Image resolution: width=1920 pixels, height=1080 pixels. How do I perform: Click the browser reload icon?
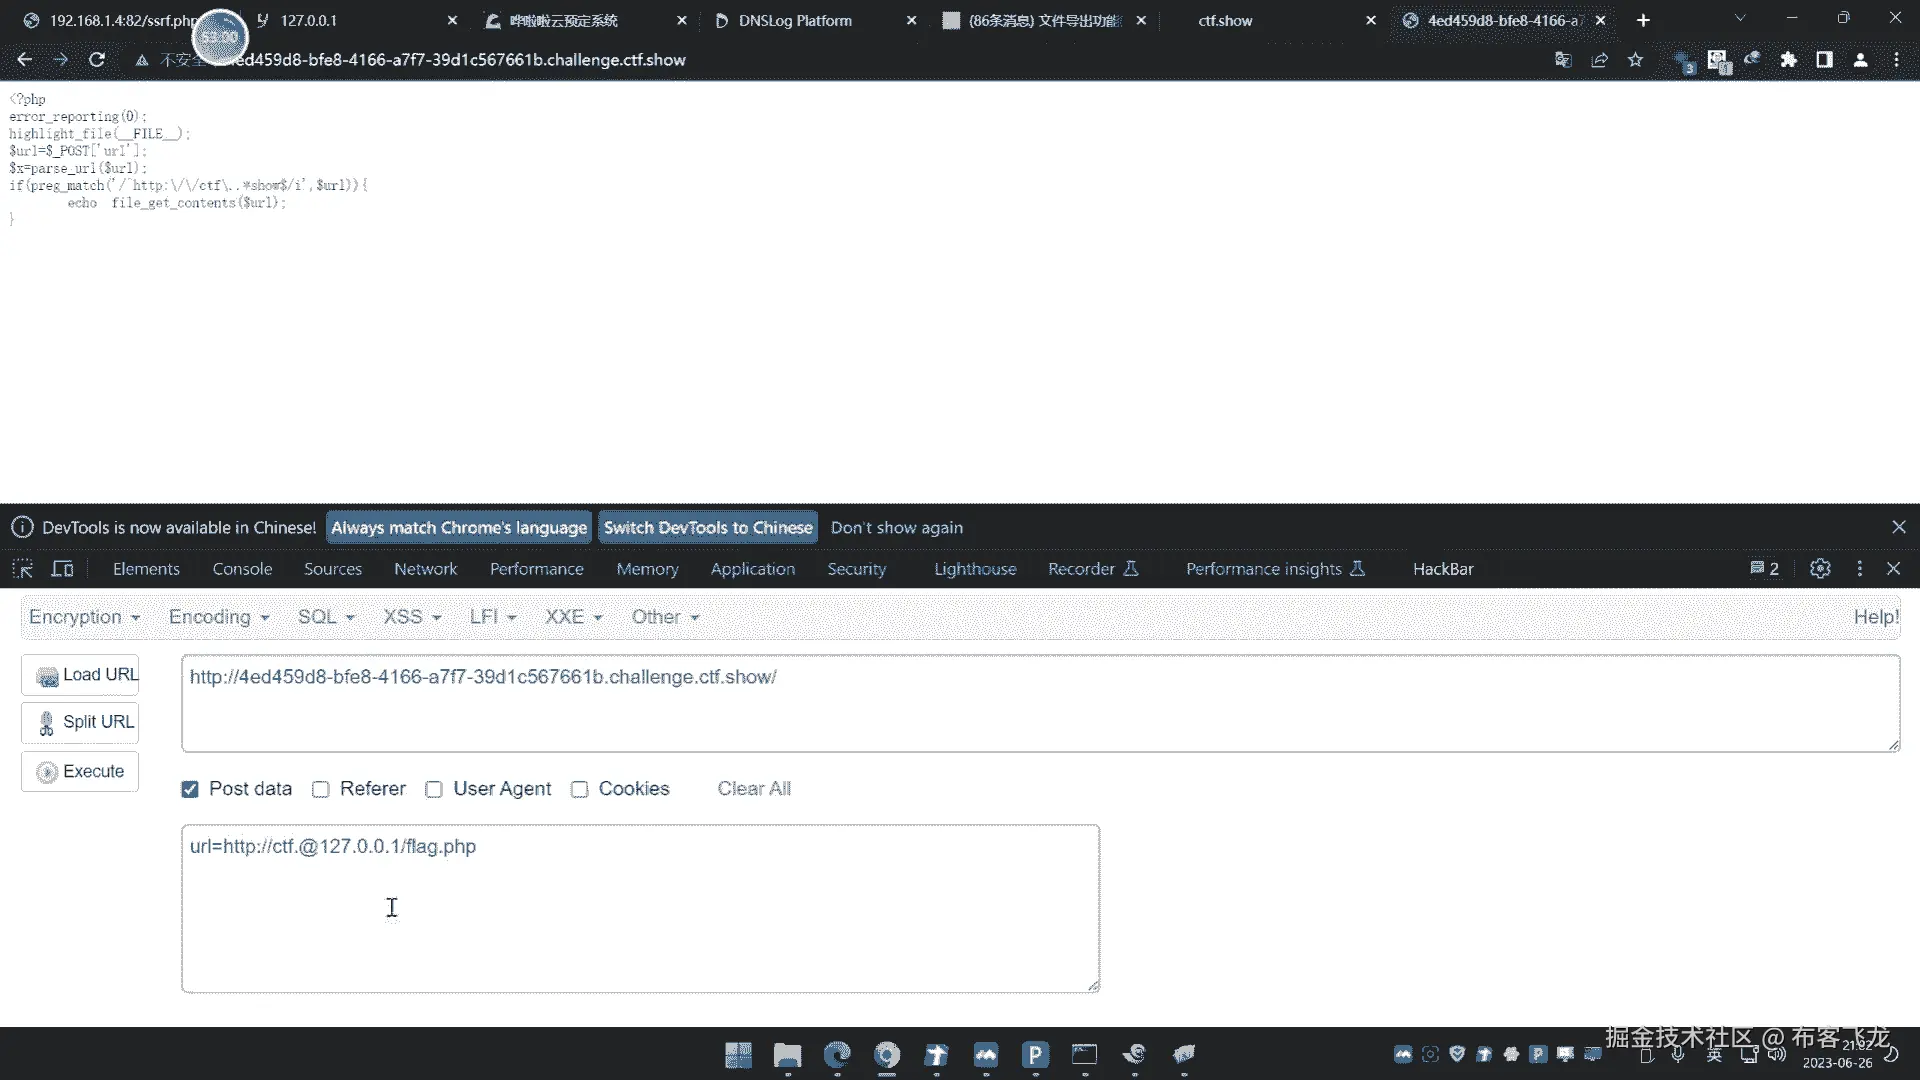click(x=97, y=60)
